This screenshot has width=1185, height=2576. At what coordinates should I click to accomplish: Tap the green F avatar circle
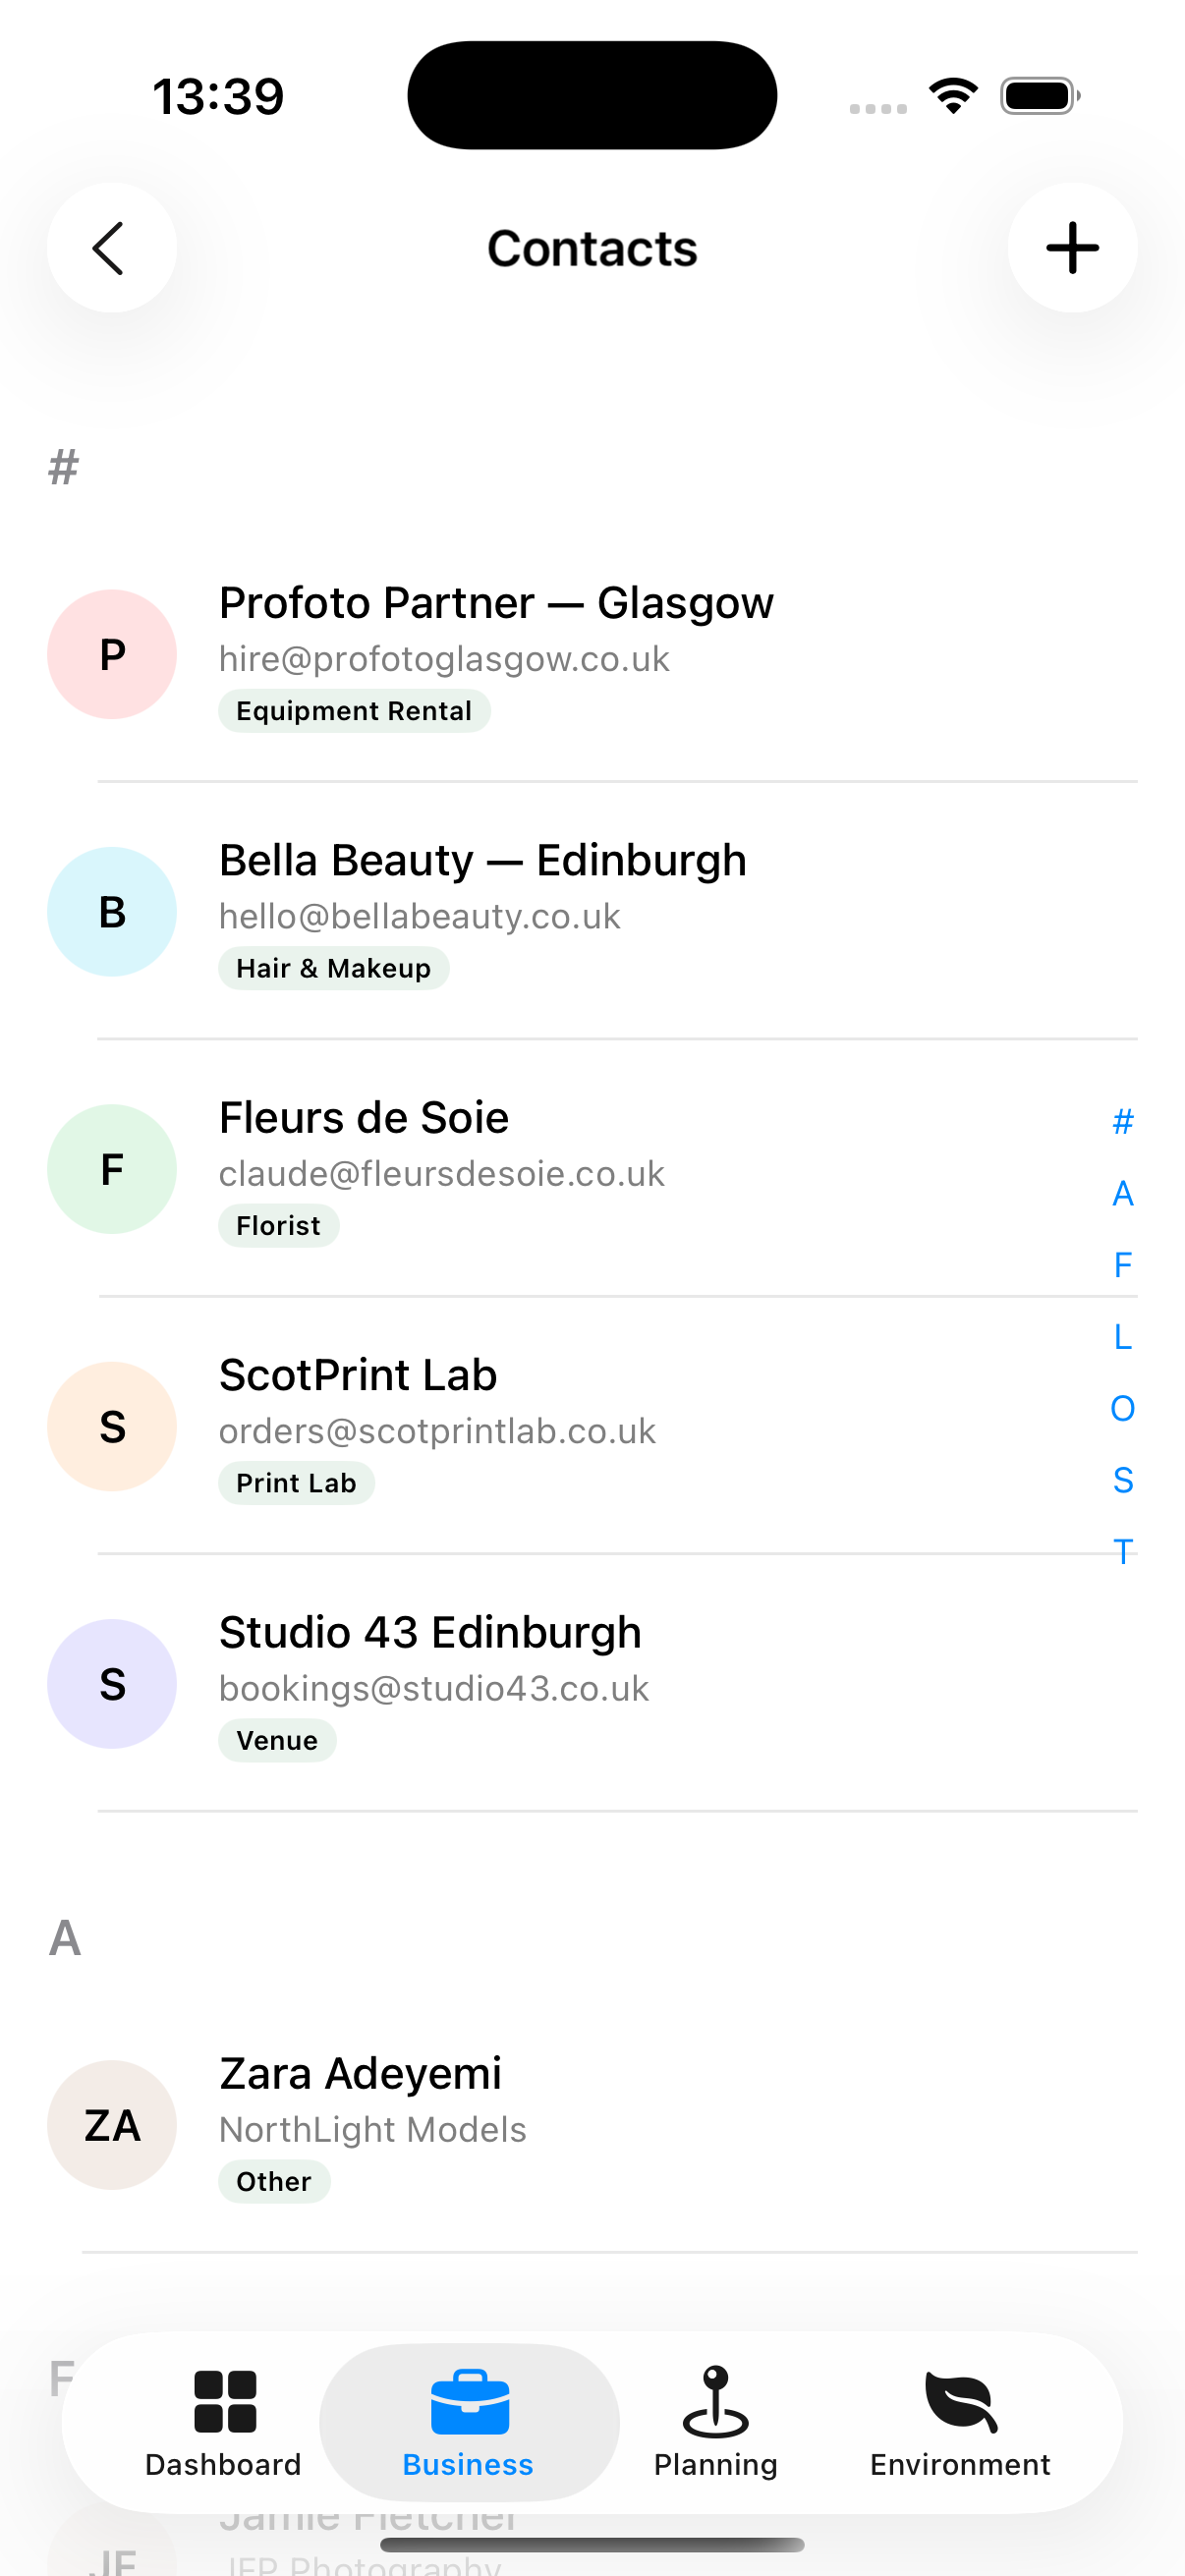(112, 1168)
